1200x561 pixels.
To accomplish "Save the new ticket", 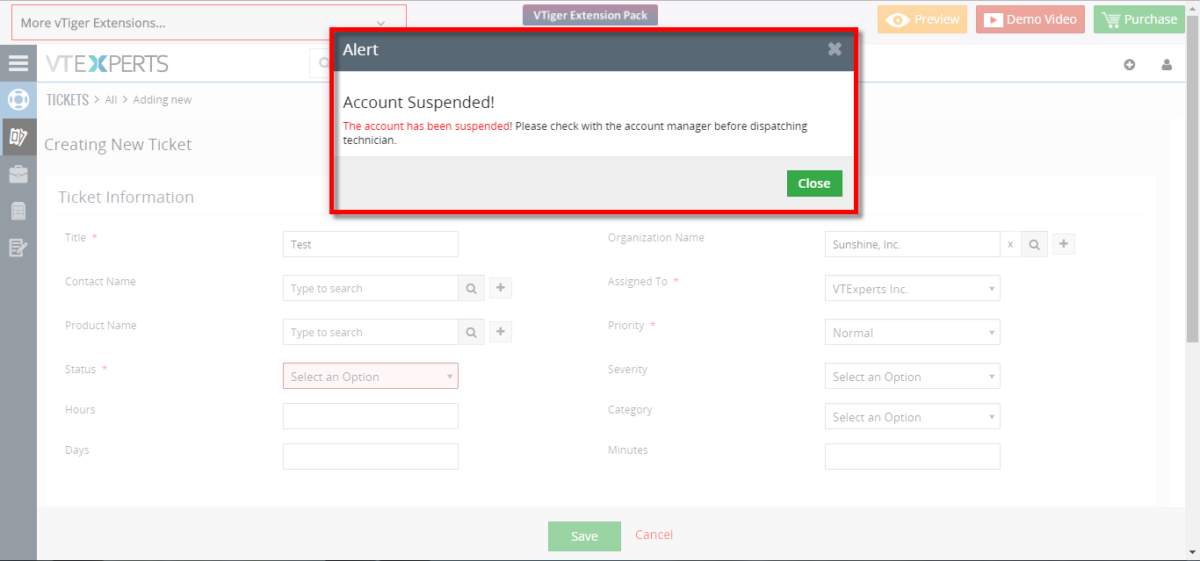I will coord(584,536).
